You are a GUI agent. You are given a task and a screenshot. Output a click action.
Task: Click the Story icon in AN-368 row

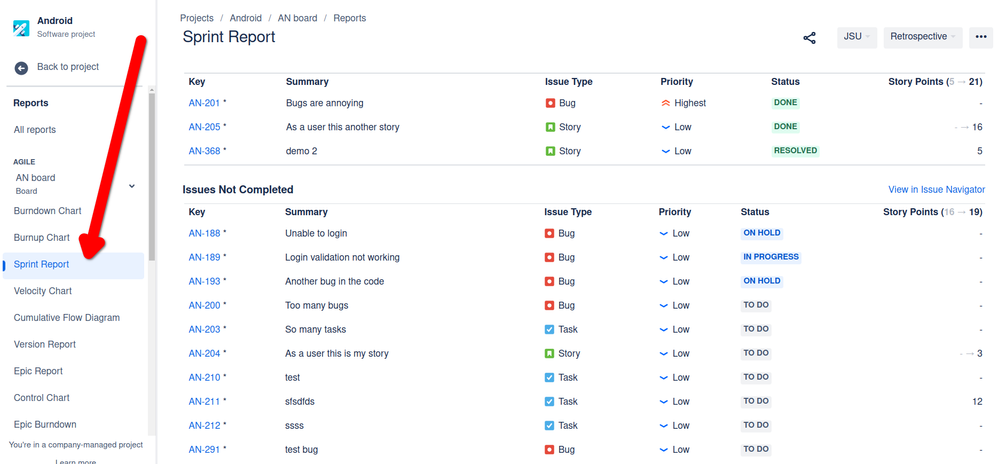point(550,151)
